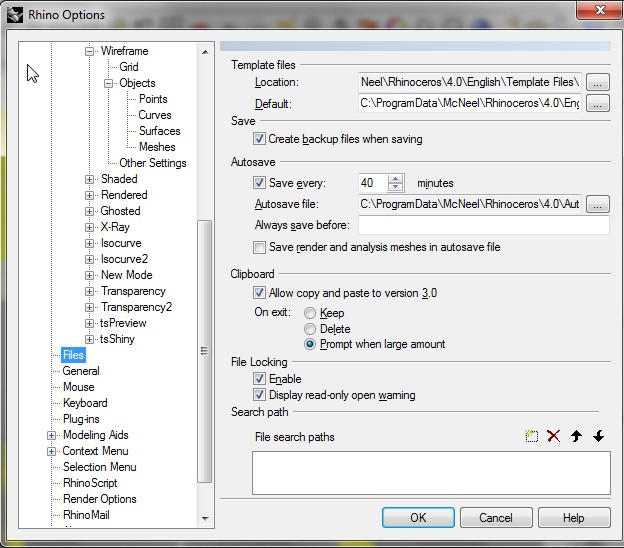Expand the Context Menu node
Viewport: 624px width, 548px height.
(51, 451)
